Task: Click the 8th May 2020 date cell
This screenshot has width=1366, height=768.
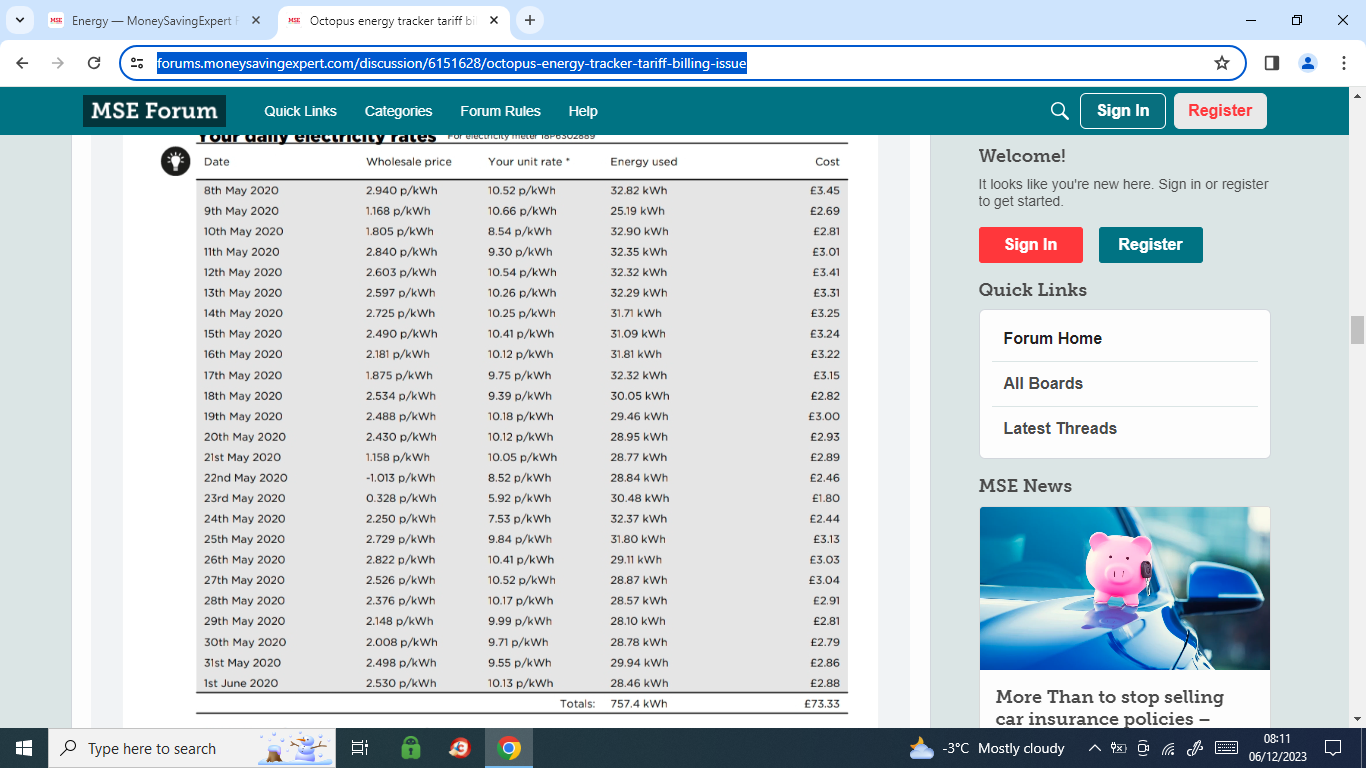Action: (241, 190)
